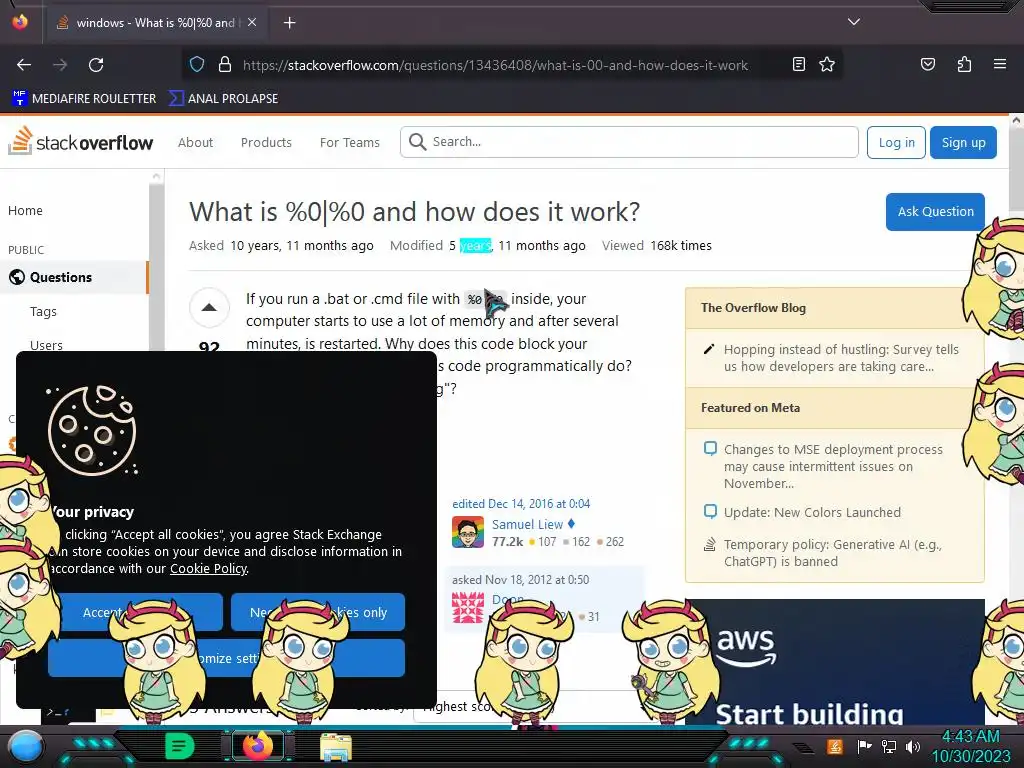Select Home in the left sidebar
1024x768 pixels.
[x=25, y=210]
